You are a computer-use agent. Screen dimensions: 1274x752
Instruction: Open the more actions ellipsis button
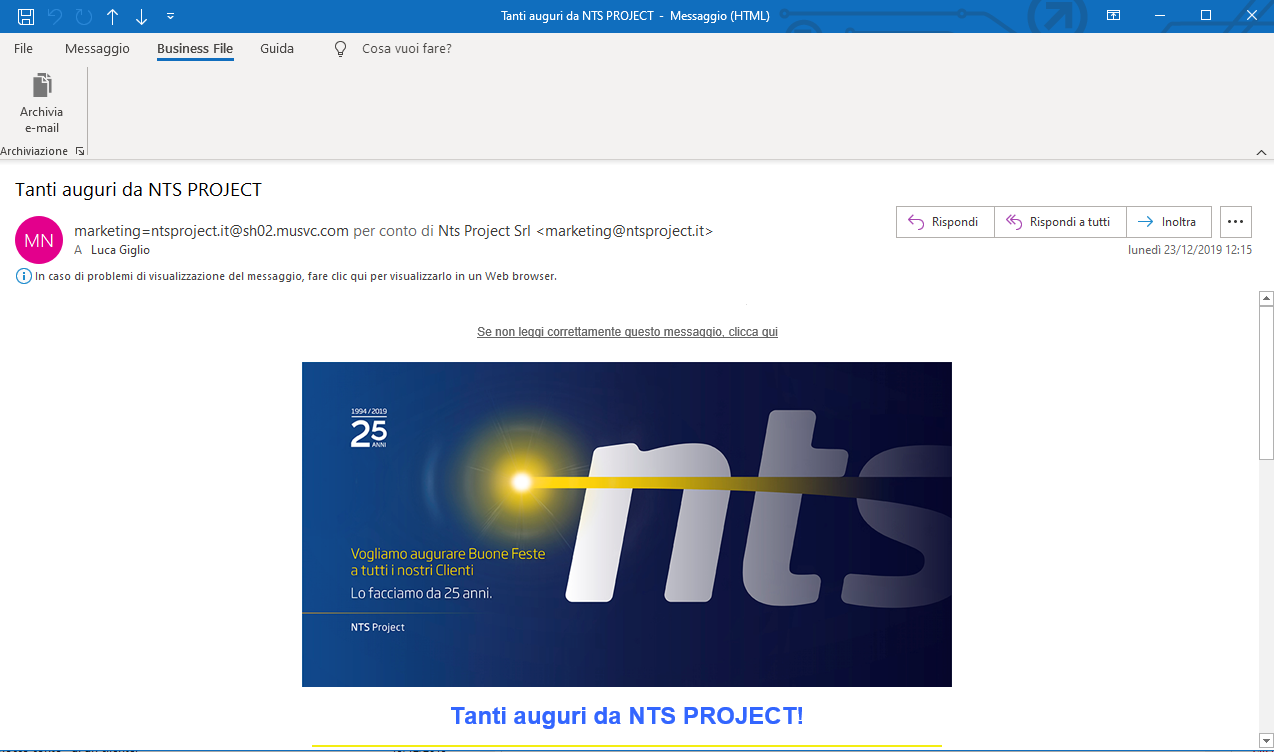[1236, 222]
